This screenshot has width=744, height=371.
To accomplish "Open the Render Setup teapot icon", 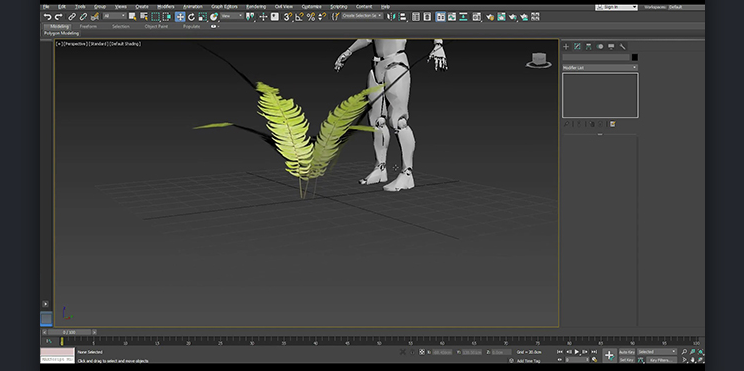I will [490, 17].
